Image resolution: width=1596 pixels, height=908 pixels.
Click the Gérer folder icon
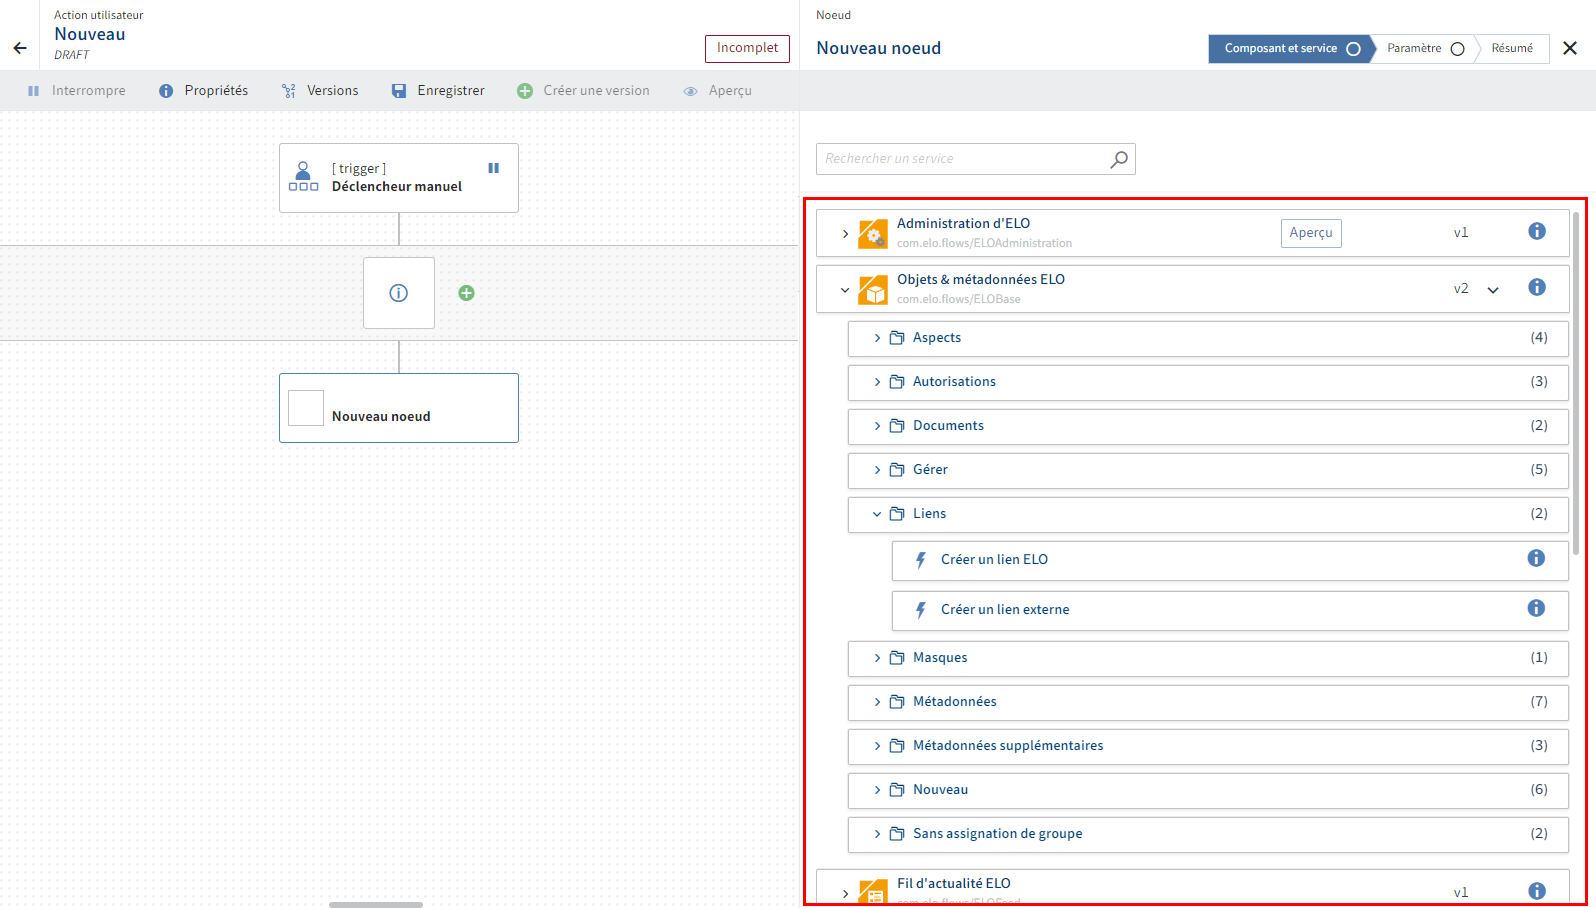click(897, 470)
